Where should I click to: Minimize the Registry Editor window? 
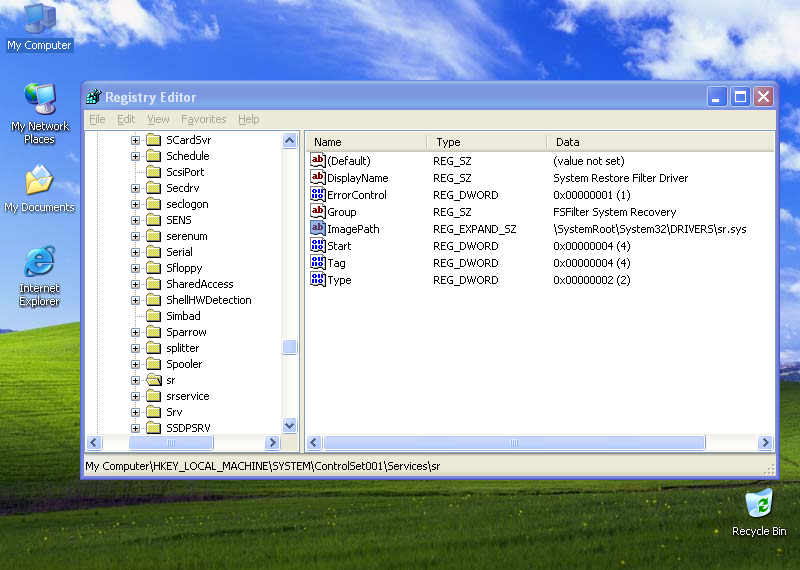[716, 96]
